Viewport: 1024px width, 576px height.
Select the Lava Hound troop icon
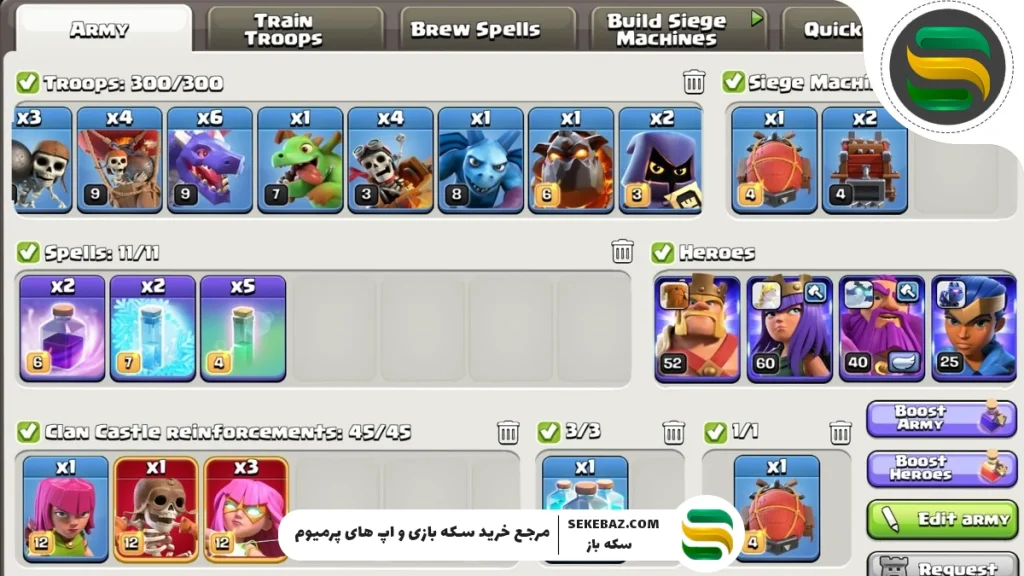coord(571,160)
